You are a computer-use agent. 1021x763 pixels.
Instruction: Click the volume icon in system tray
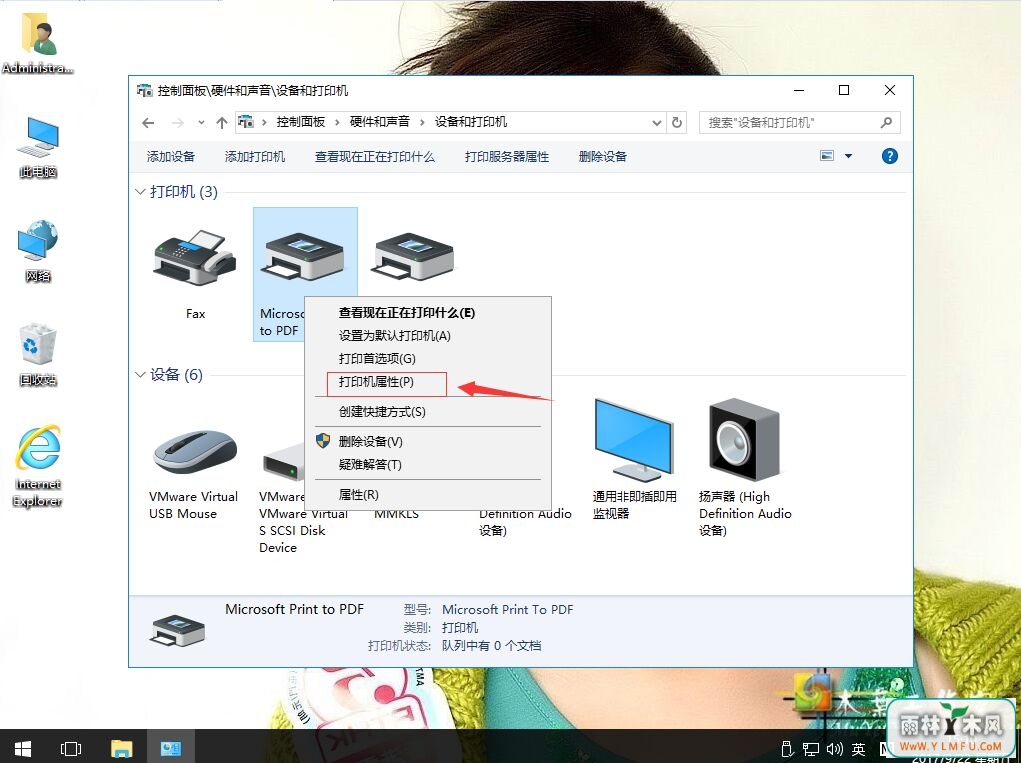click(x=835, y=749)
